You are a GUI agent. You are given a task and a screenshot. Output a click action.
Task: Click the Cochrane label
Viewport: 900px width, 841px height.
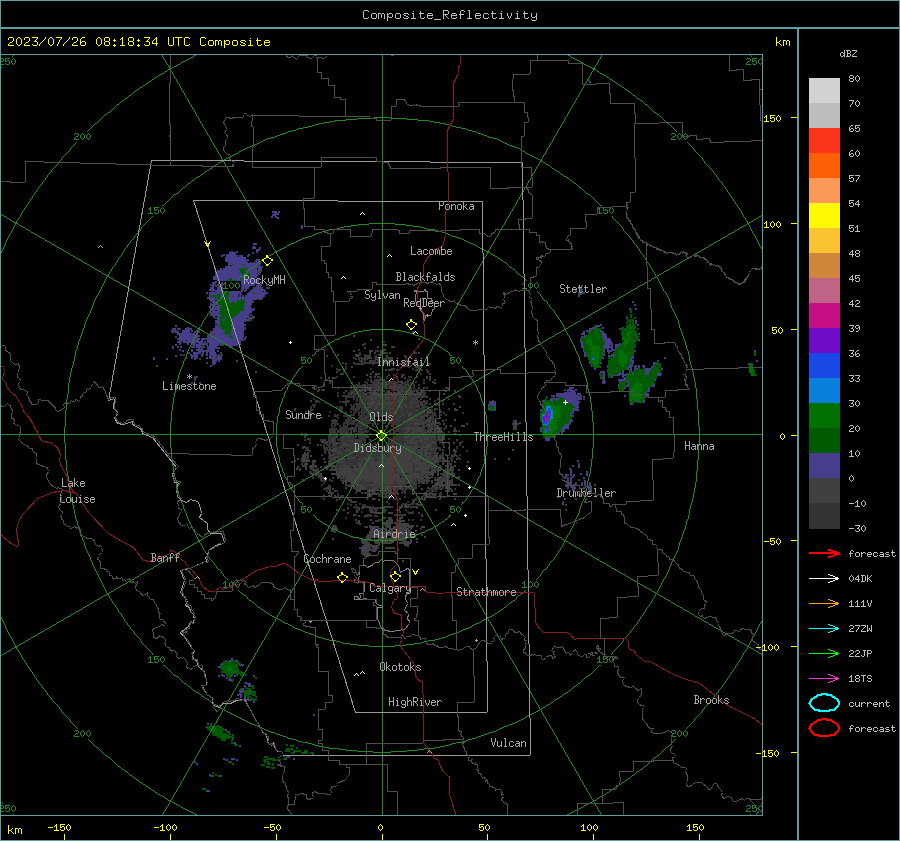[327, 559]
